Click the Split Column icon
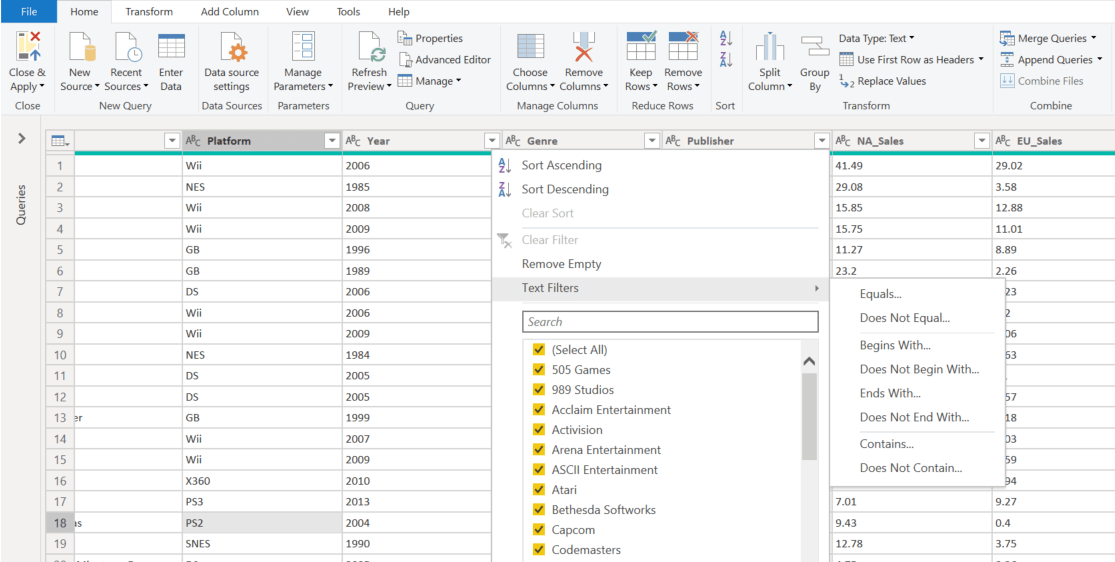This screenshot has width=1115, height=562. click(769, 48)
